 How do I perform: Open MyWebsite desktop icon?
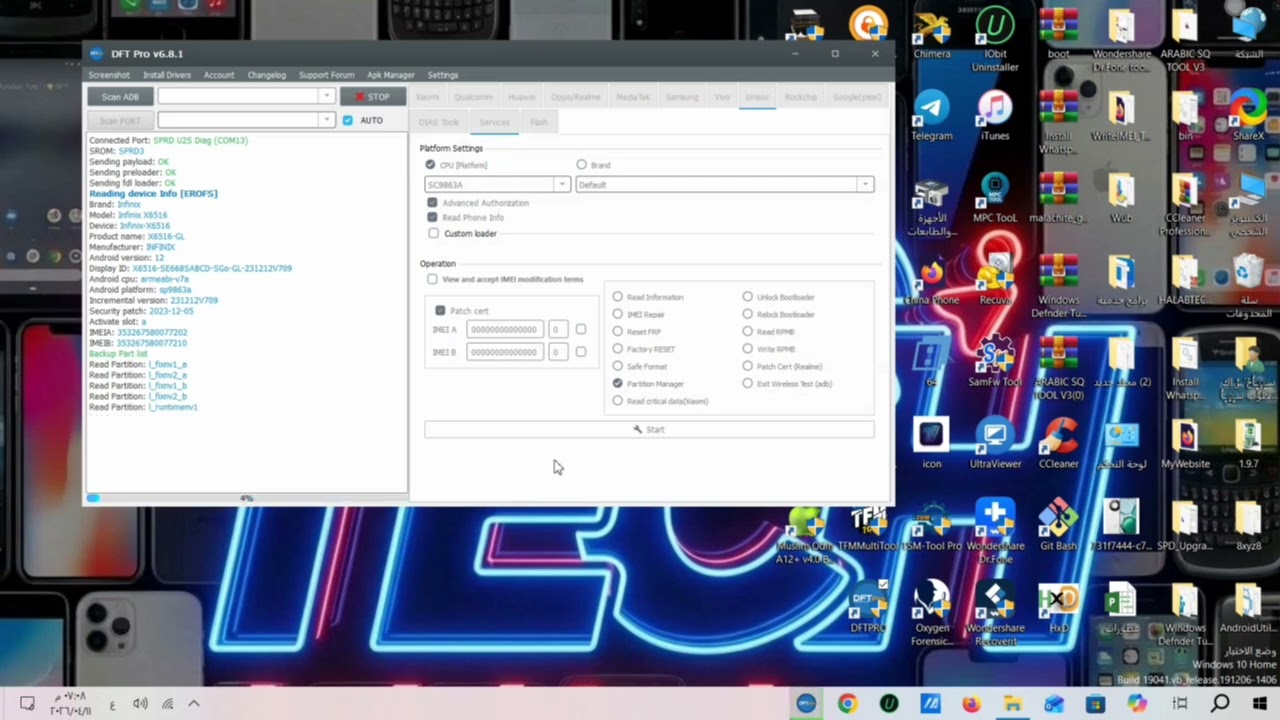point(1185,445)
